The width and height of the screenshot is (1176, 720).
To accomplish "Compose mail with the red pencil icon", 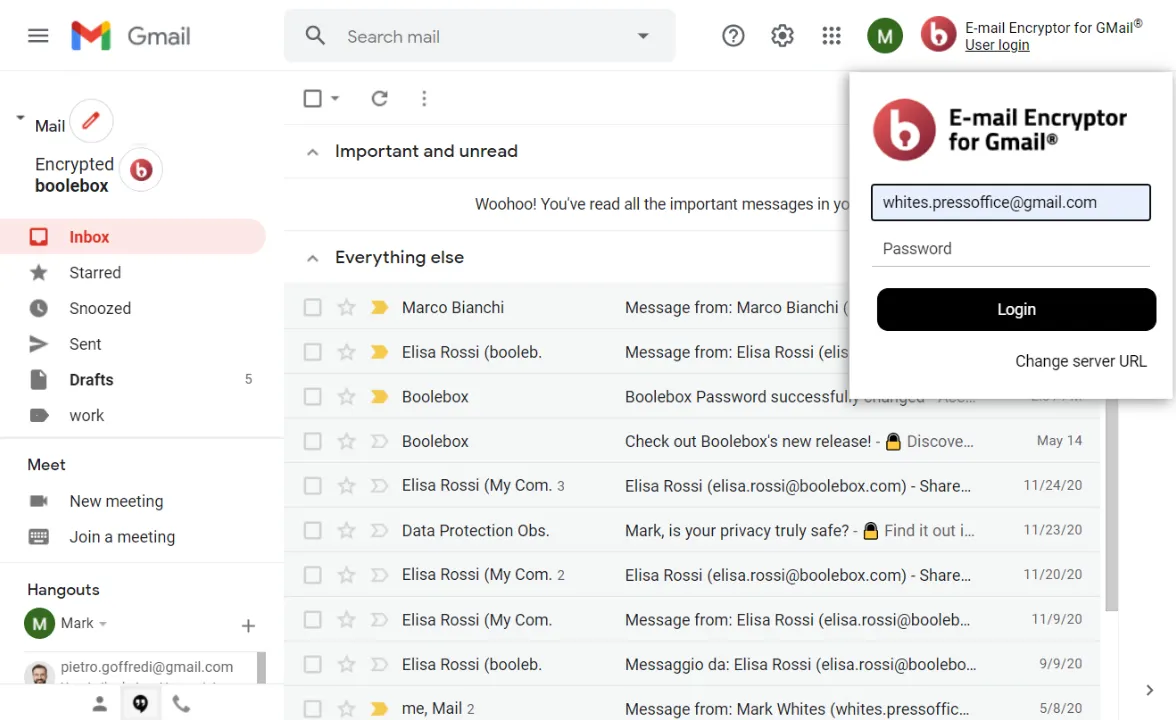I will [91, 120].
